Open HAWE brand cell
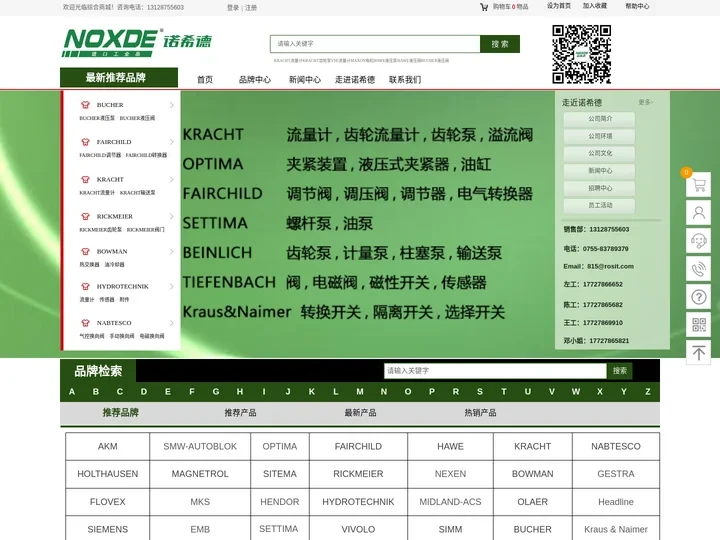720x540 pixels. point(450,446)
